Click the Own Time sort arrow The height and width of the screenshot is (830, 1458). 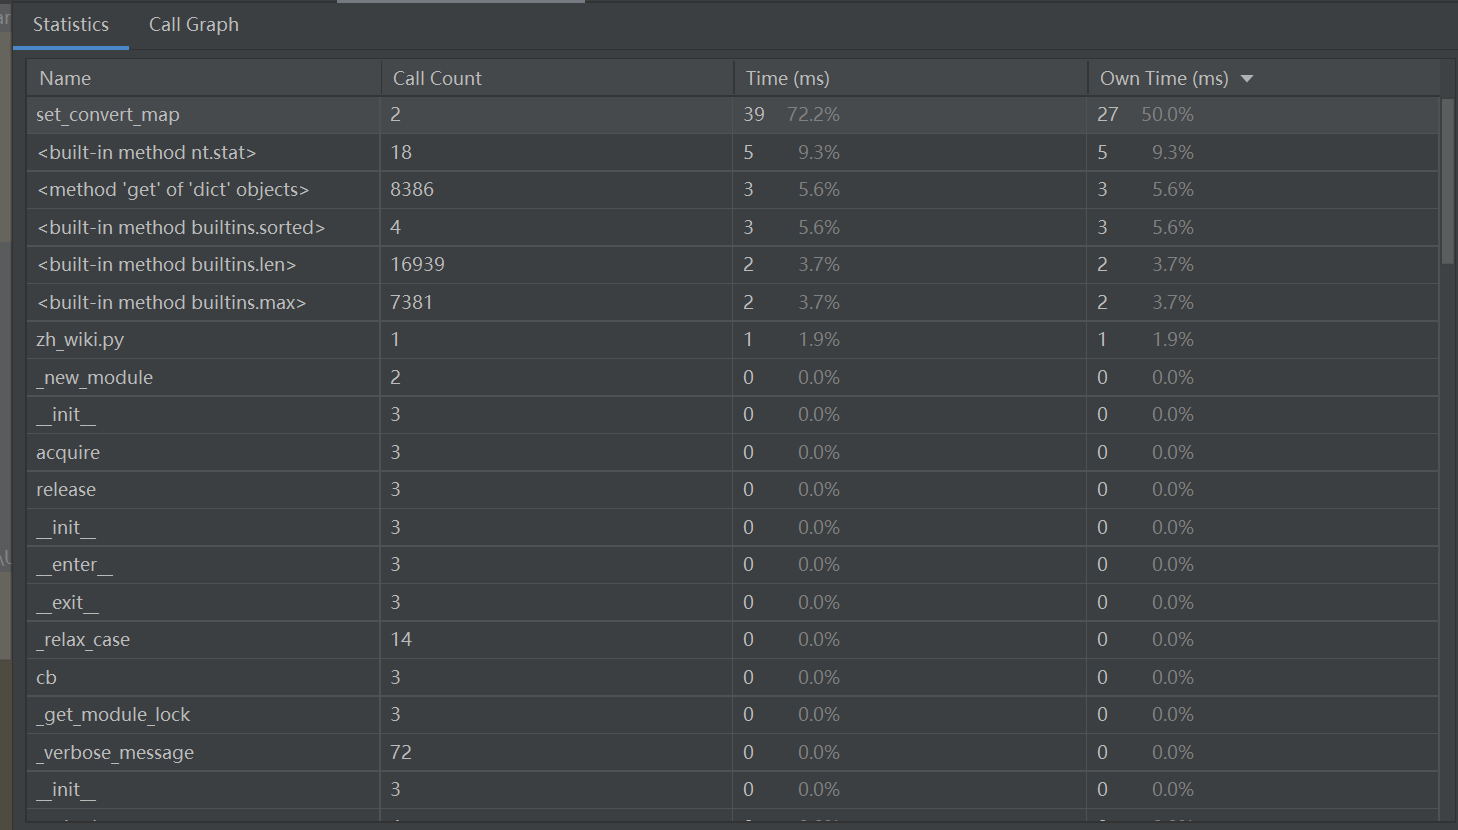coord(1246,79)
